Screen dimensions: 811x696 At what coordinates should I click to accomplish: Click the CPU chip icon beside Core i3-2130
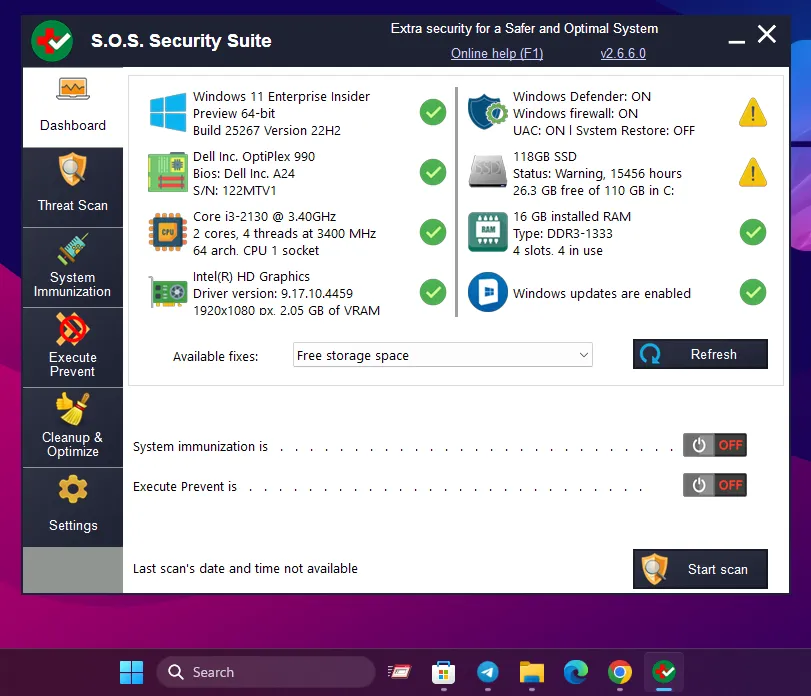(x=168, y=232)
